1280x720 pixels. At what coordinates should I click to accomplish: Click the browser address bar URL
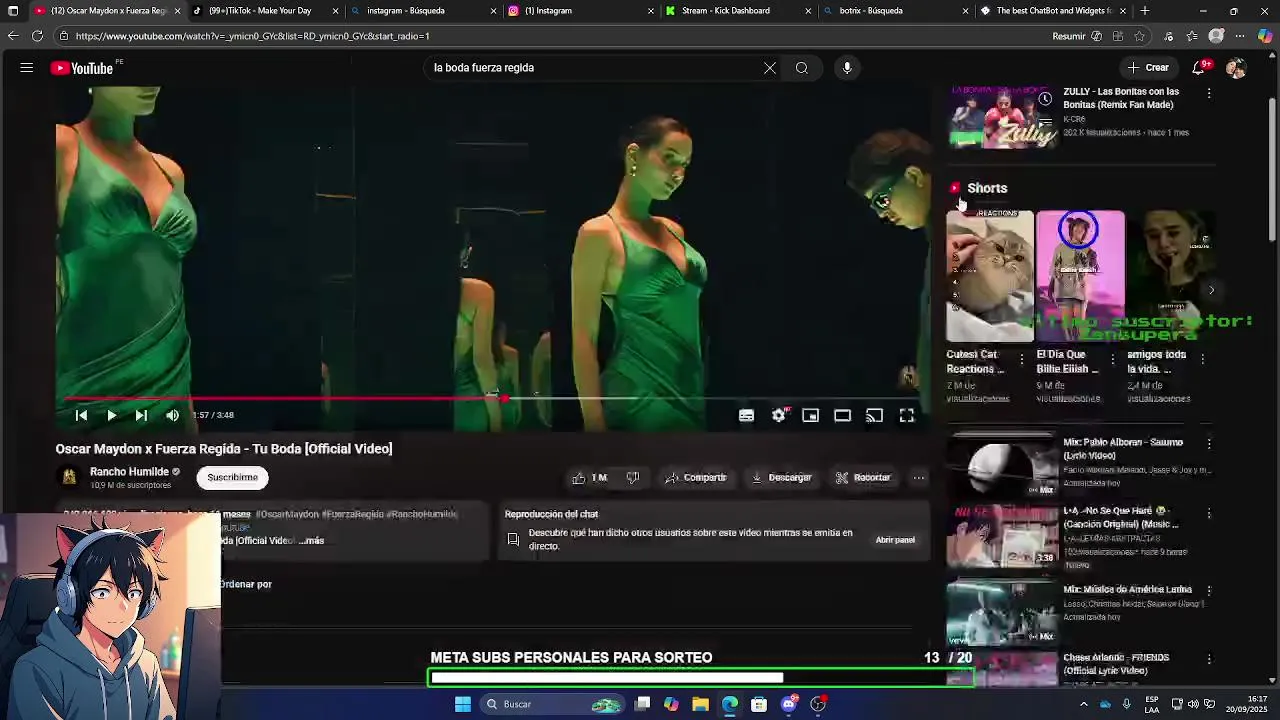pos(252,36)
